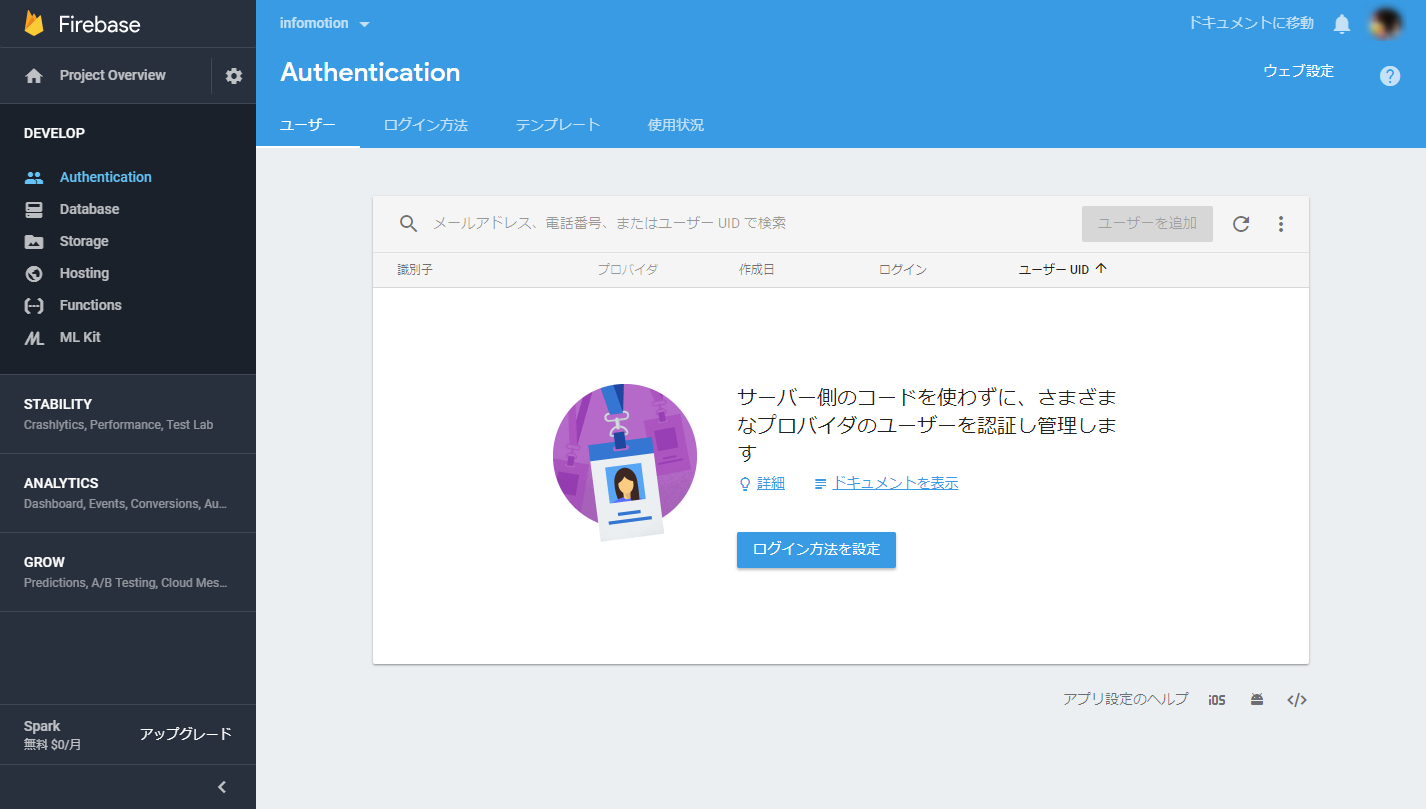Open the notifications bell
1426x809 pixels.
(1341, 22)
